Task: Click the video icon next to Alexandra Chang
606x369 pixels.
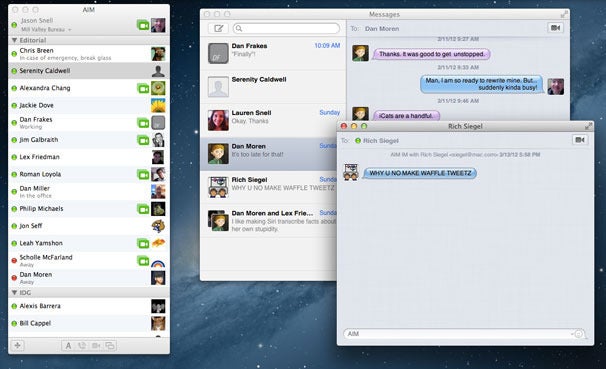Action: point(143,88)
